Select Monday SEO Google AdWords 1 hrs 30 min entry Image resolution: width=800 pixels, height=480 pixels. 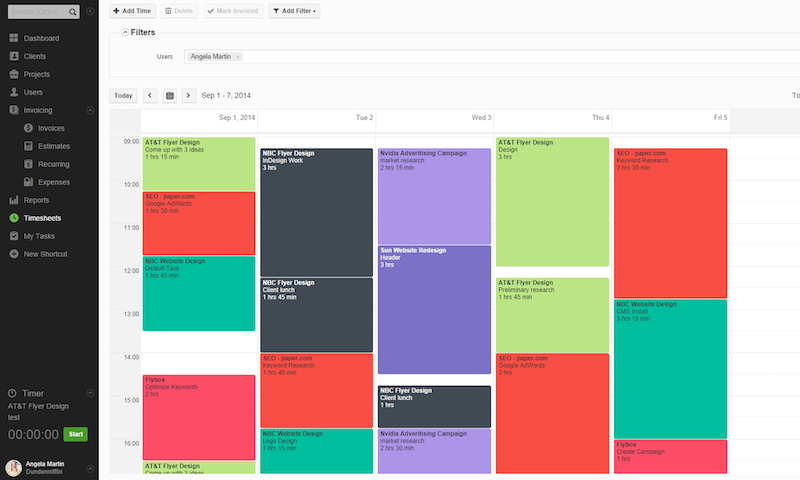pyautogui.click(x=199, y=223)
